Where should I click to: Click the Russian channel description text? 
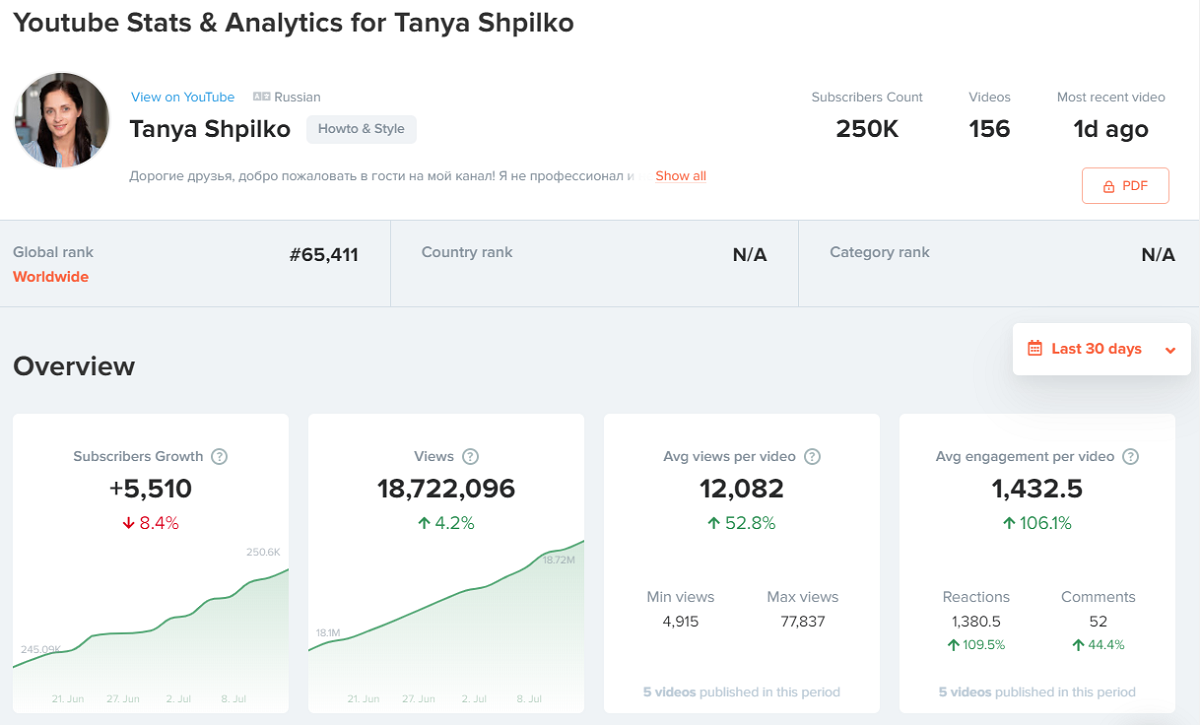pos(383,176)
